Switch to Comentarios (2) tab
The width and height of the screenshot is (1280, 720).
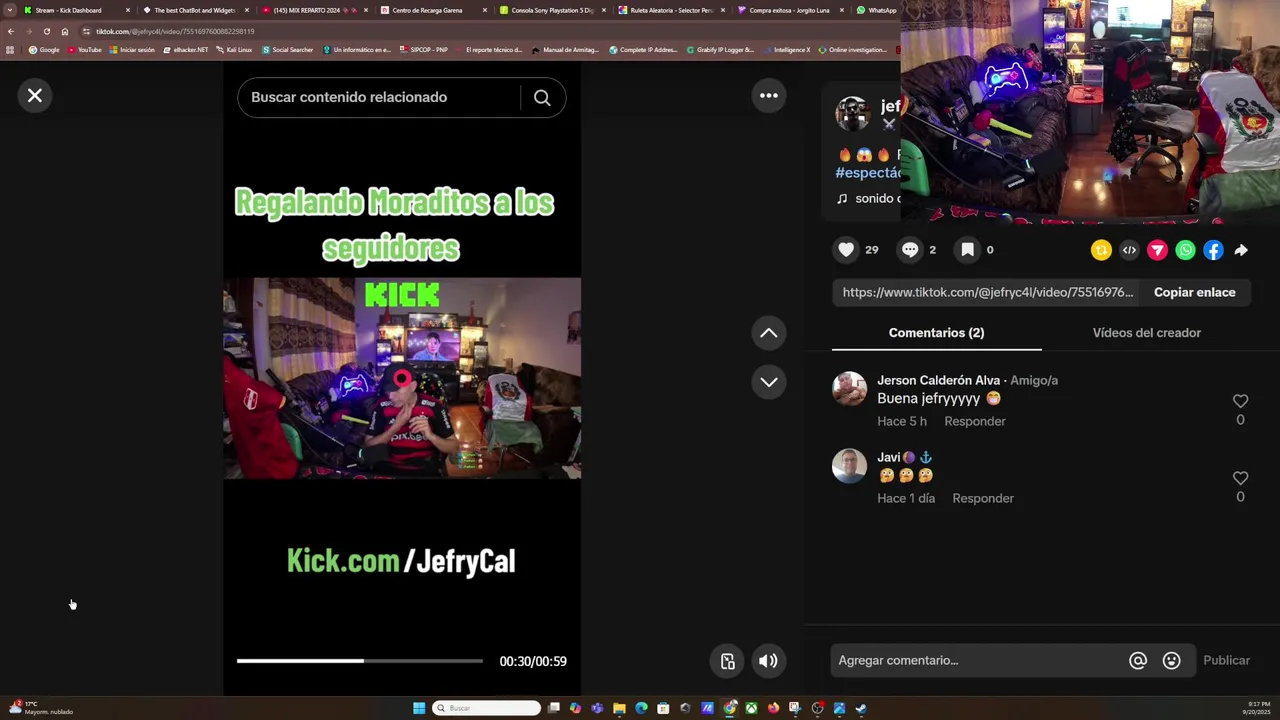click(x=936, y=333)
